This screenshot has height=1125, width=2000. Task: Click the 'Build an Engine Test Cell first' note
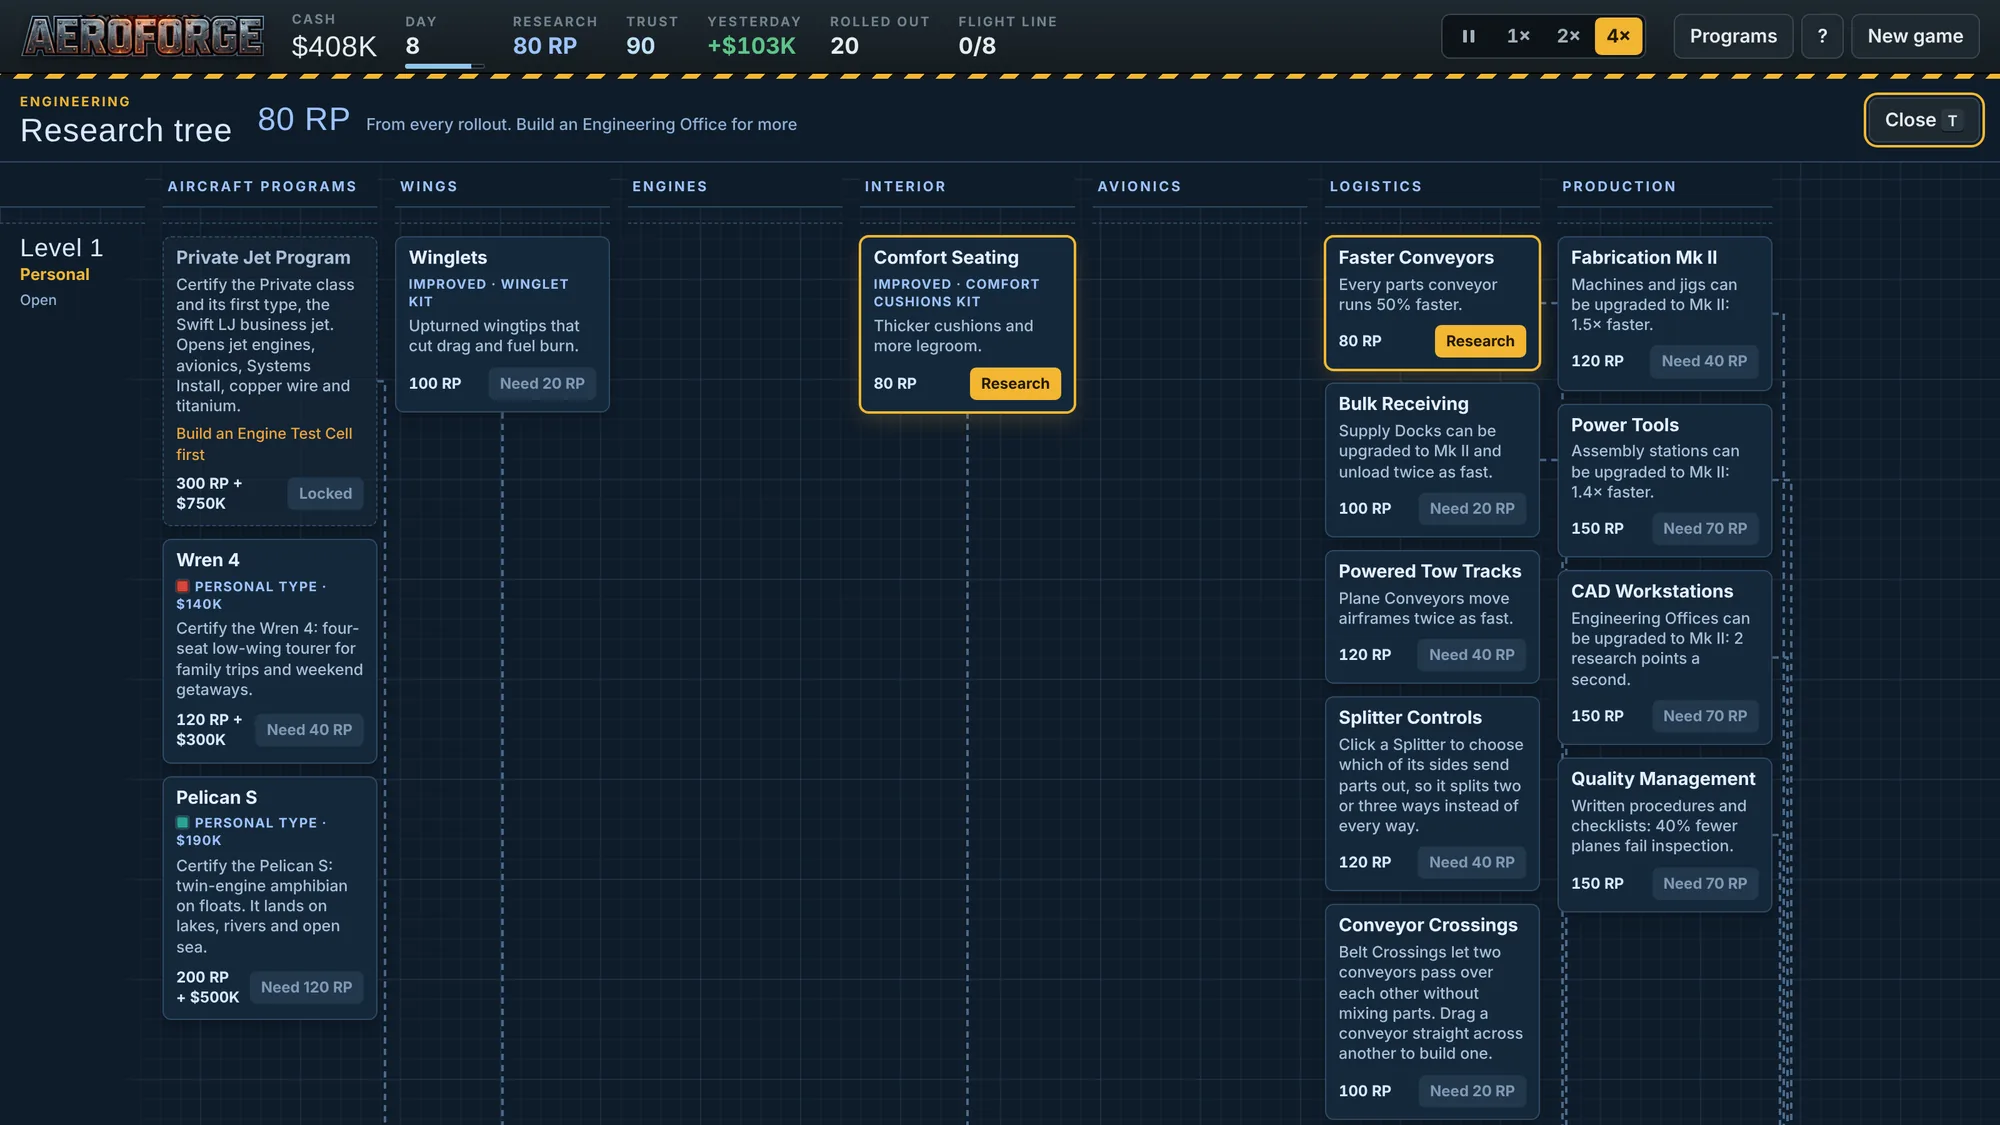click(264, 444)
